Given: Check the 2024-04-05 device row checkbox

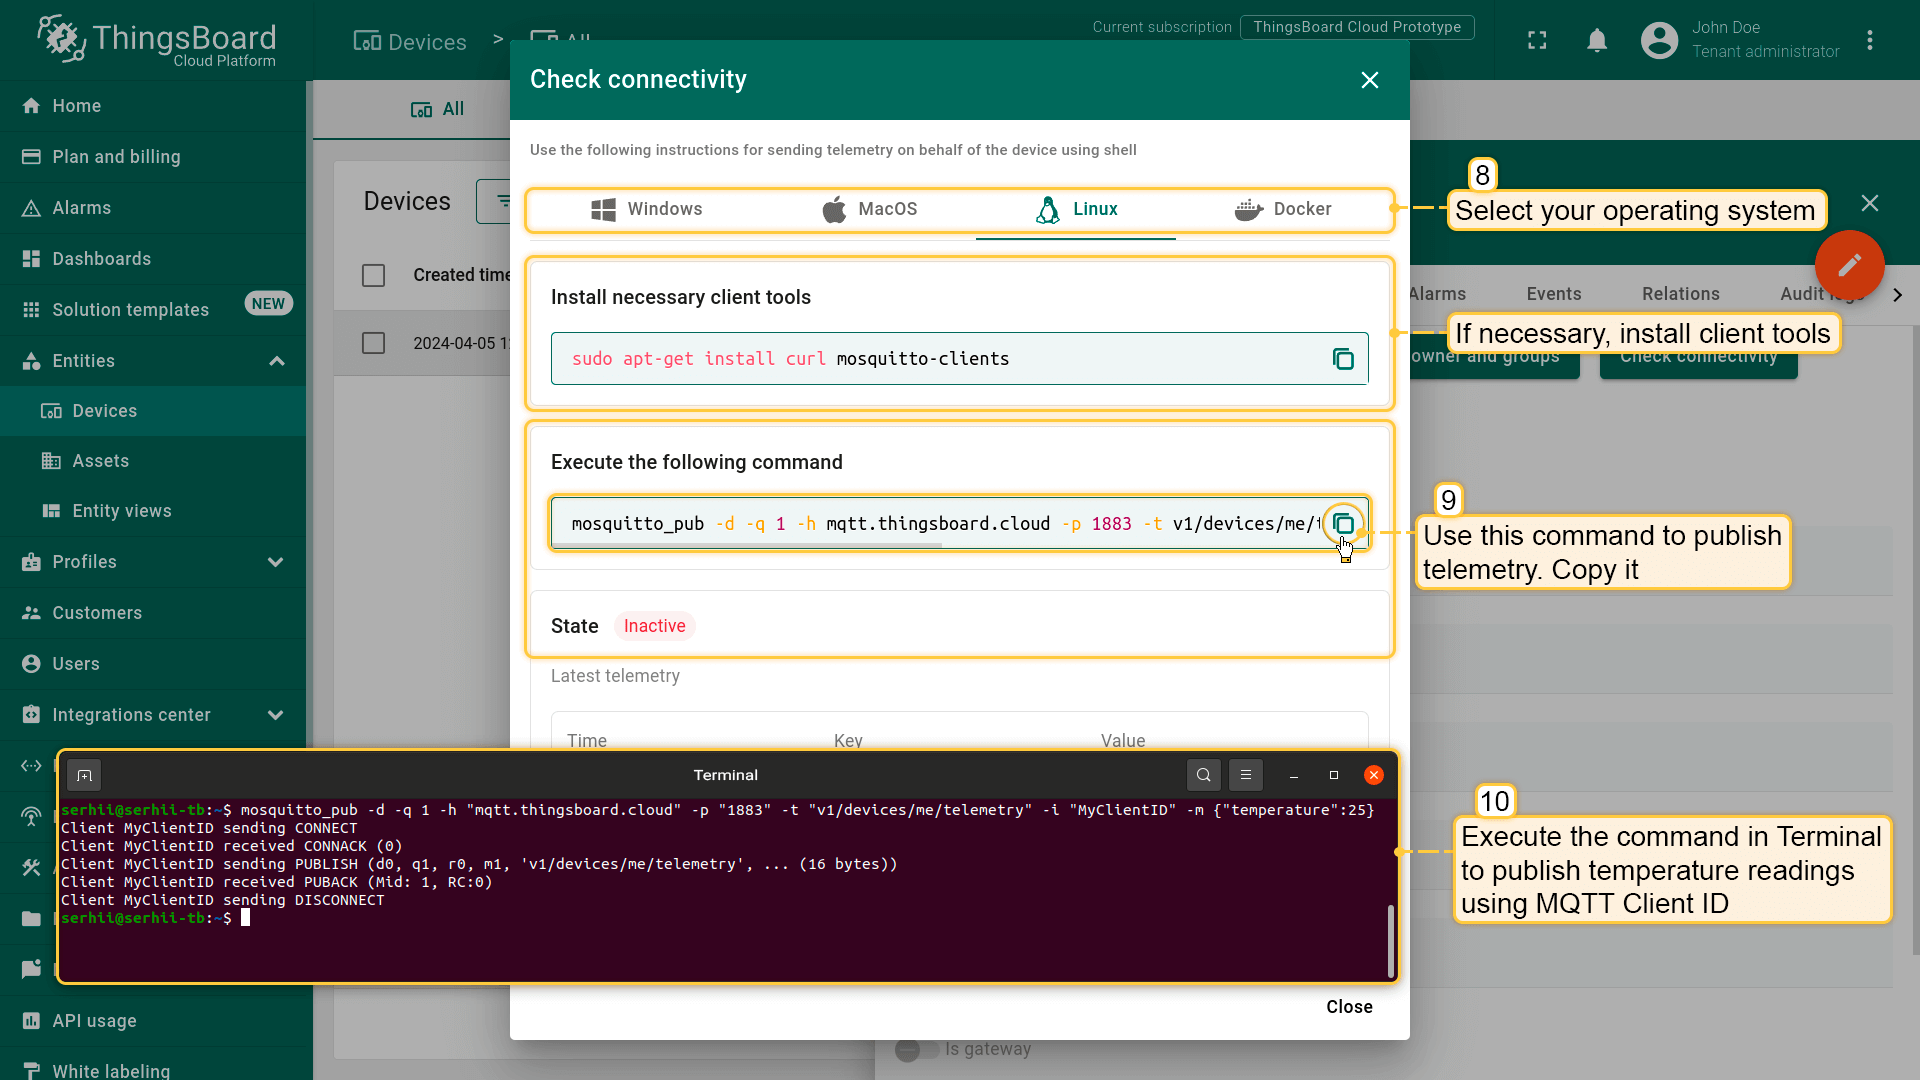Looking at the screenshot, I should tap(373, 343).
